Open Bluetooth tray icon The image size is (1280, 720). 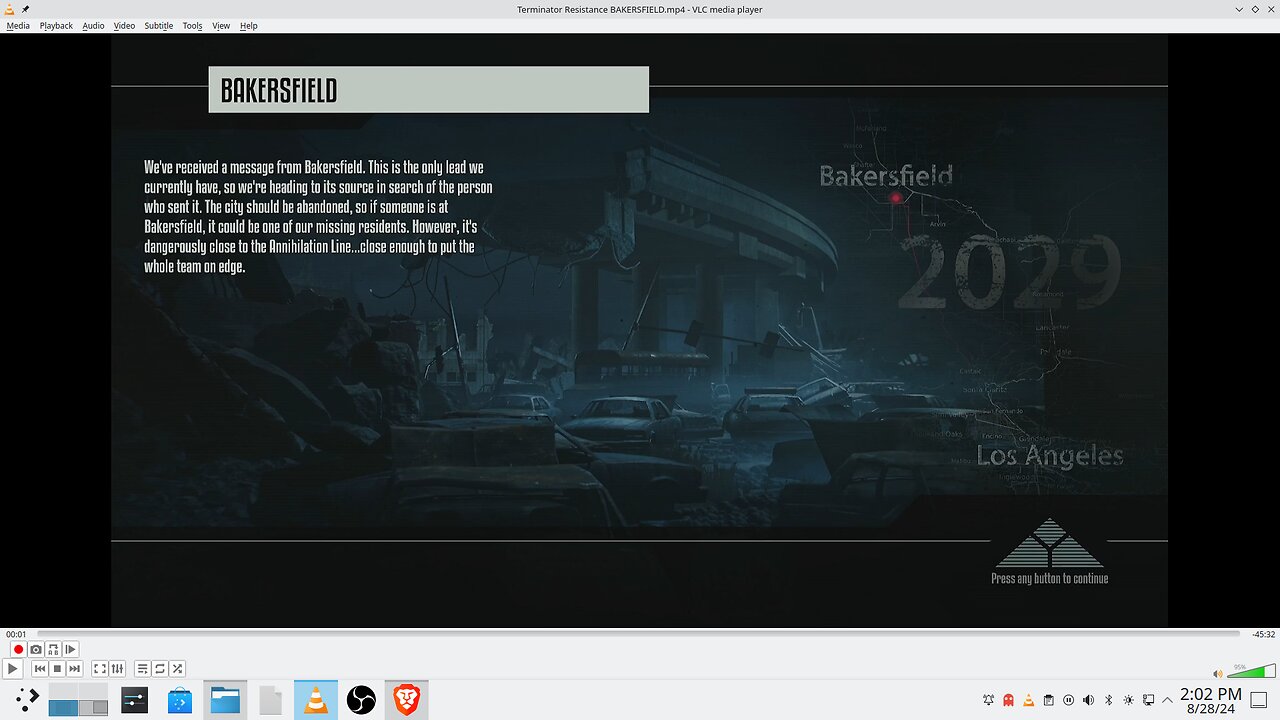(x=1108, y=700)
